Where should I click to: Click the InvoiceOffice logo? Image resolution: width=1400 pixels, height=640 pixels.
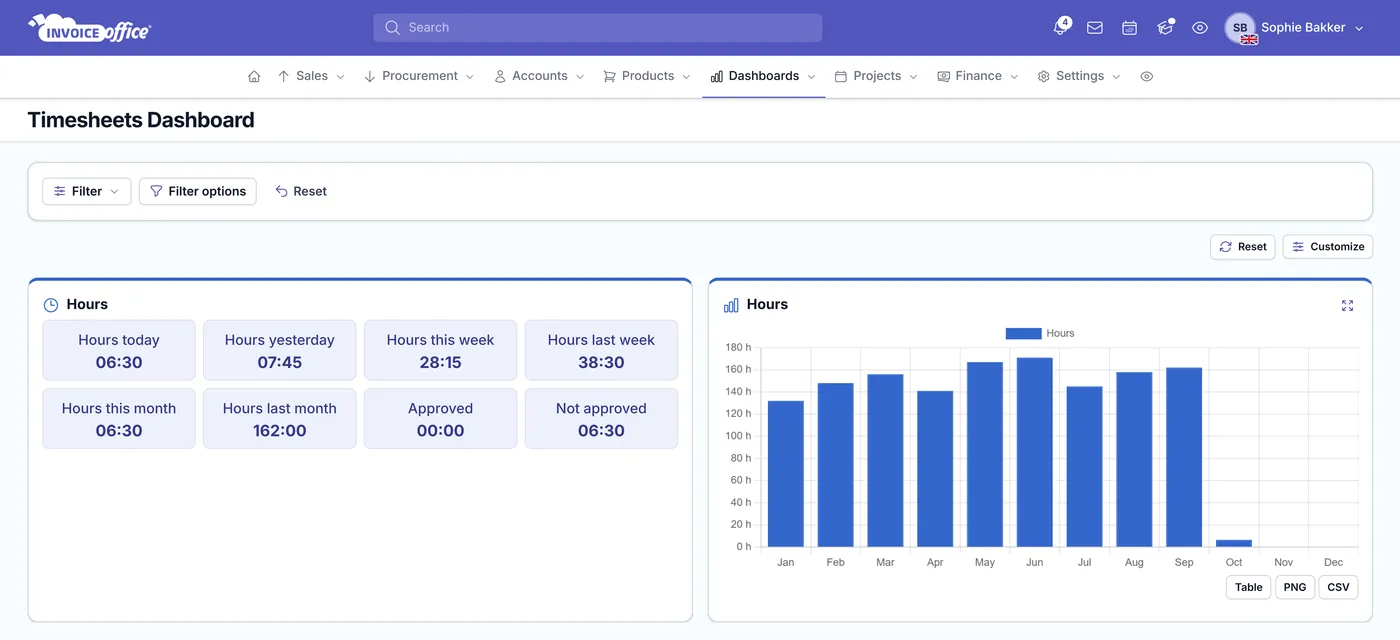[90, 28]
